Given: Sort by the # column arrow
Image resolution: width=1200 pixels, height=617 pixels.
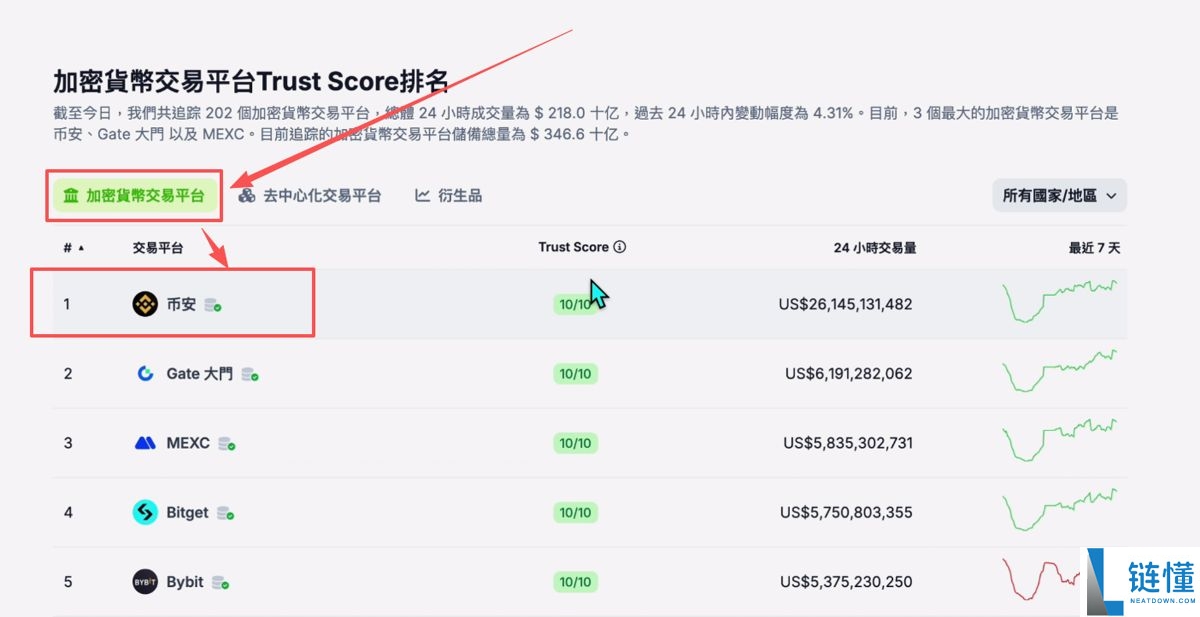Looking at the screenshot, I should pyautogui.click(x=81, y=248).
